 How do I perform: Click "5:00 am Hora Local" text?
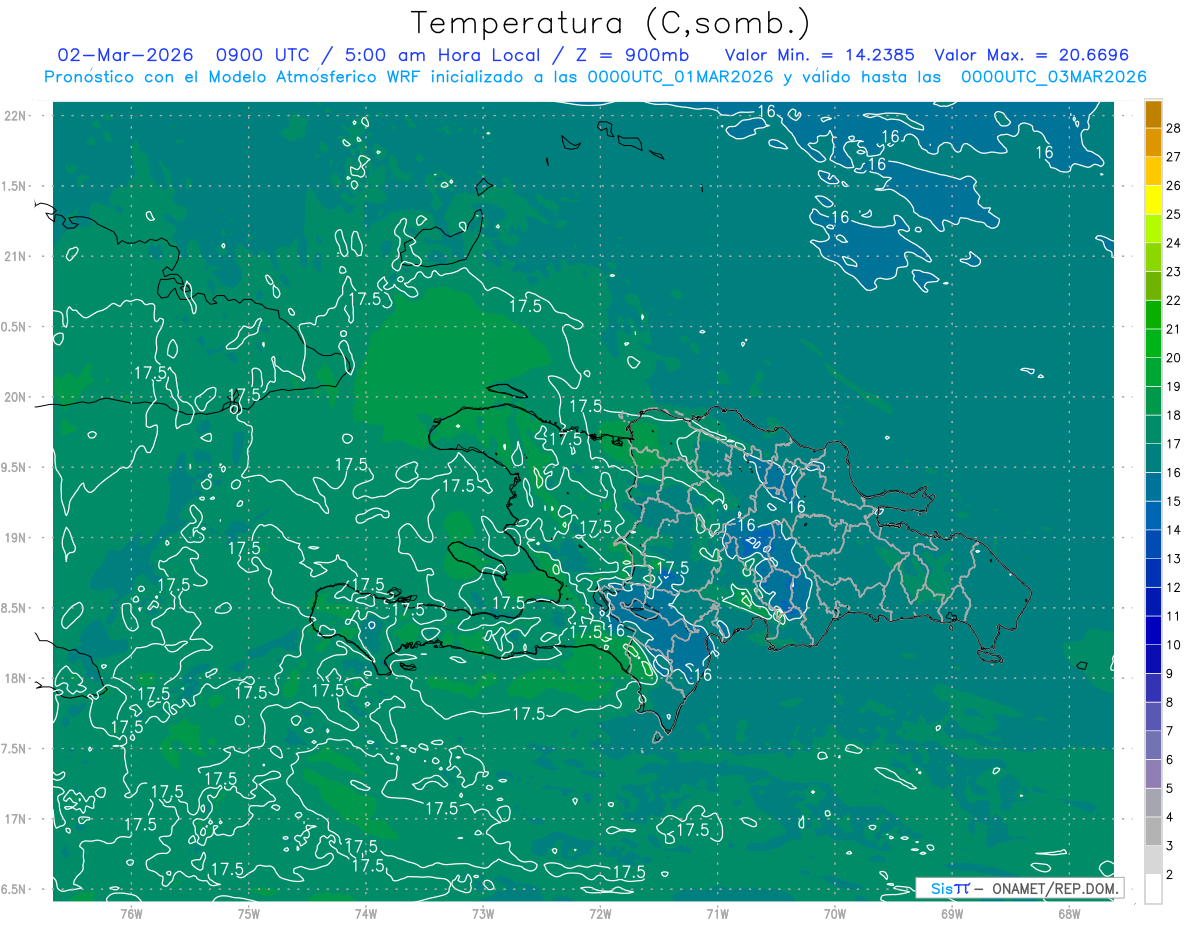[x=442, y=55]
